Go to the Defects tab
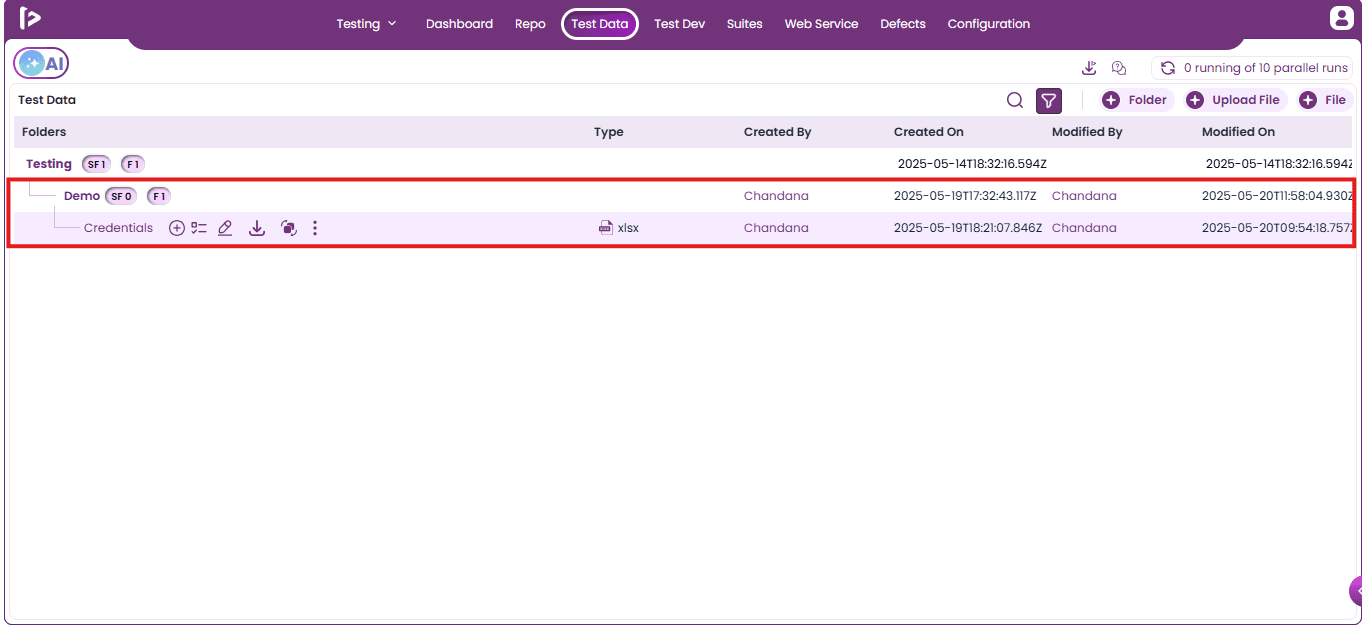This screenshot has height=626, width=1362. coord(903,24)
